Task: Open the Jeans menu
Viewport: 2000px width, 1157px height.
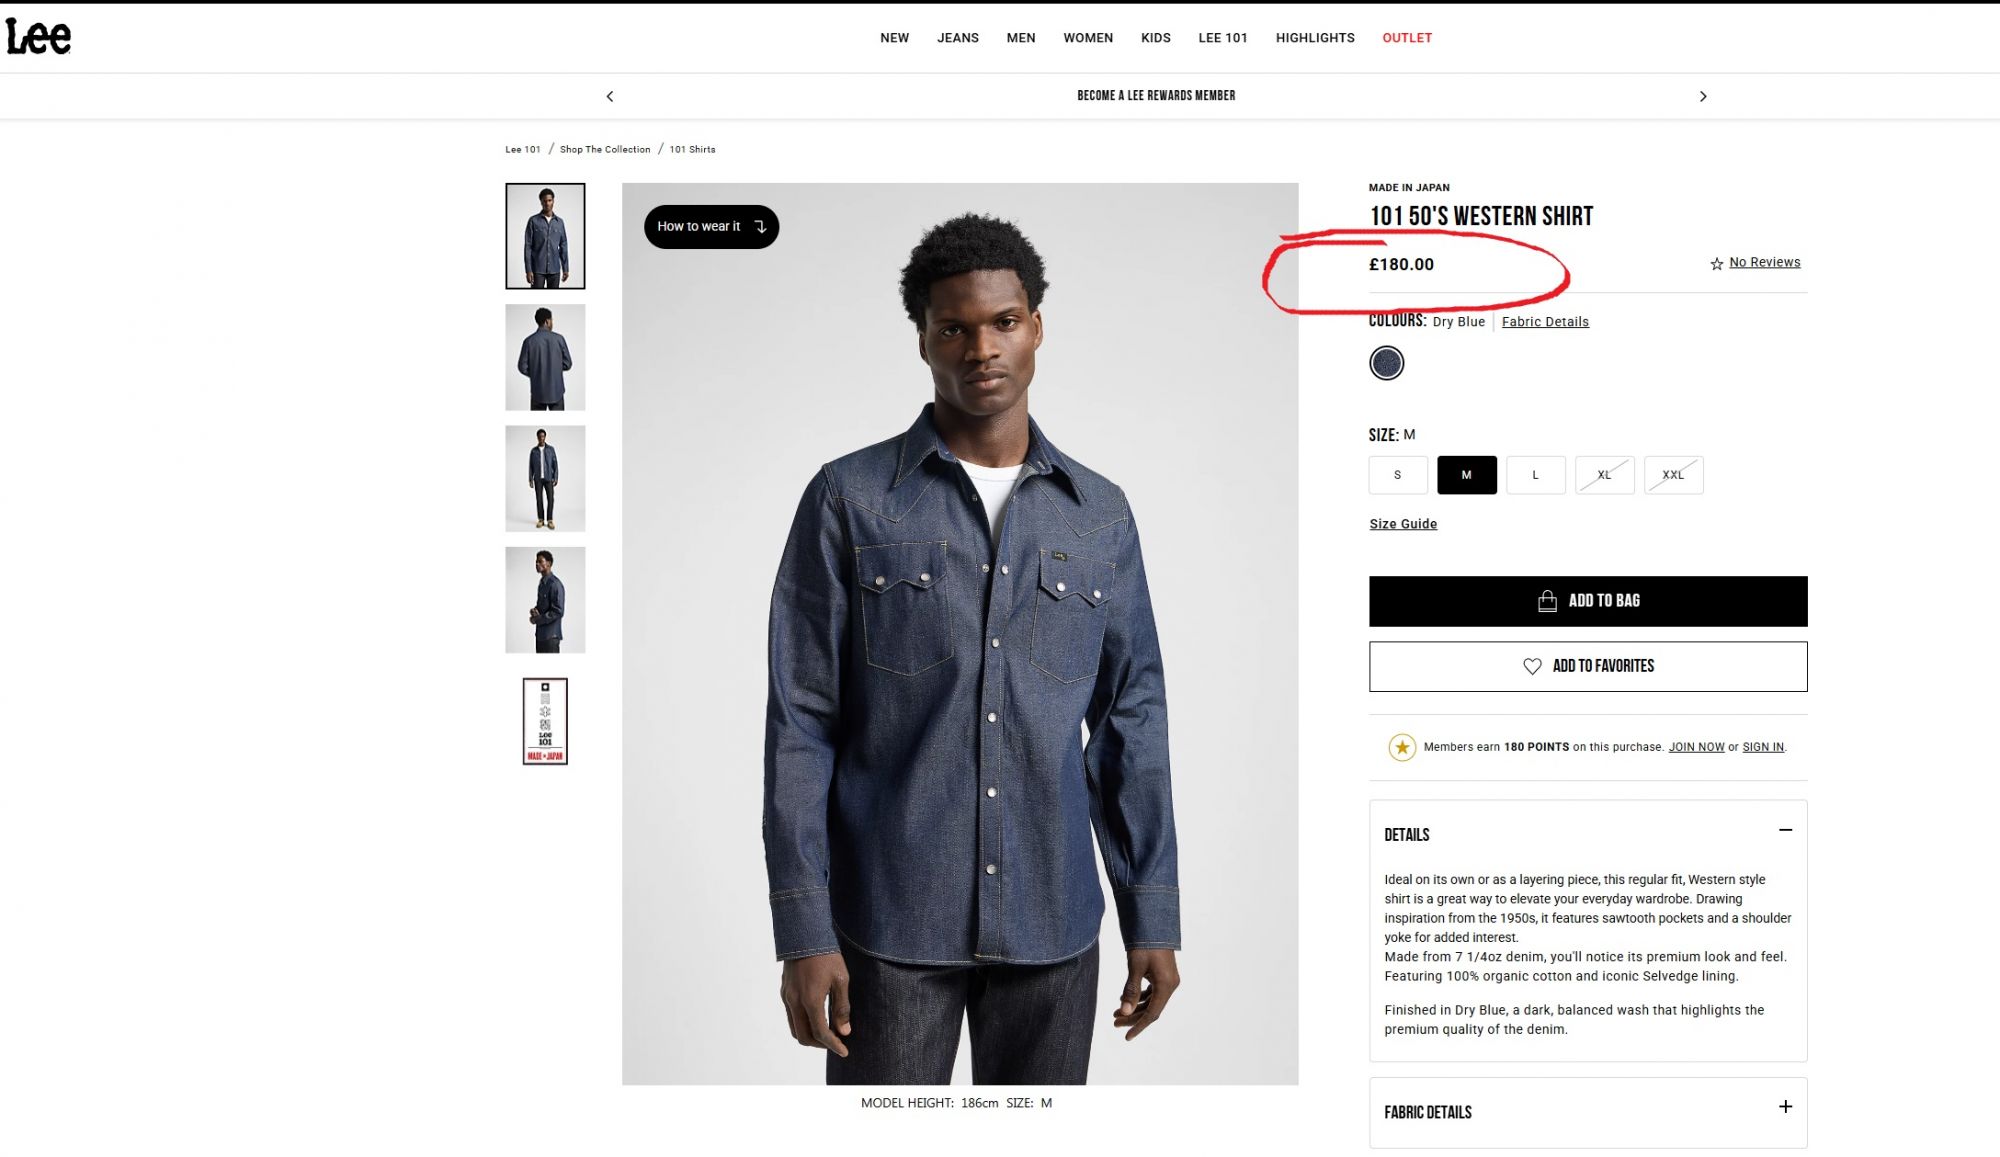Action: (x=957, y=38)
